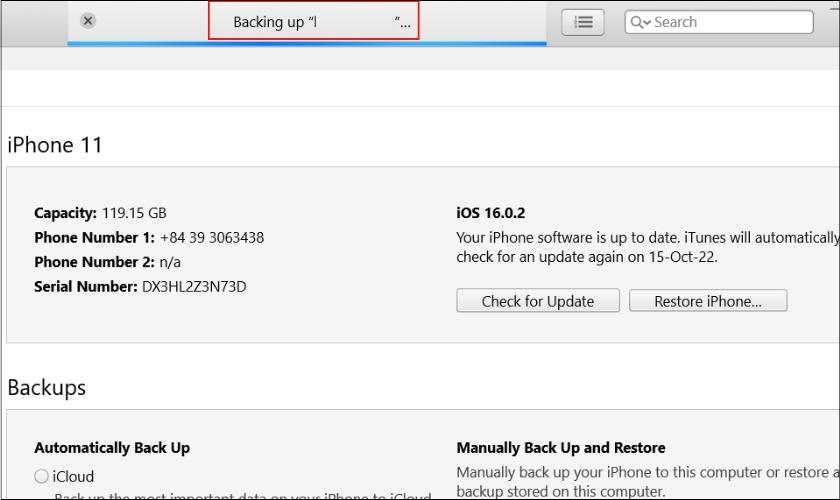Click the Capacity 119.15 GB value
Image resolution: width=840 pixels, height=500 pixels.
click(134, 213)
